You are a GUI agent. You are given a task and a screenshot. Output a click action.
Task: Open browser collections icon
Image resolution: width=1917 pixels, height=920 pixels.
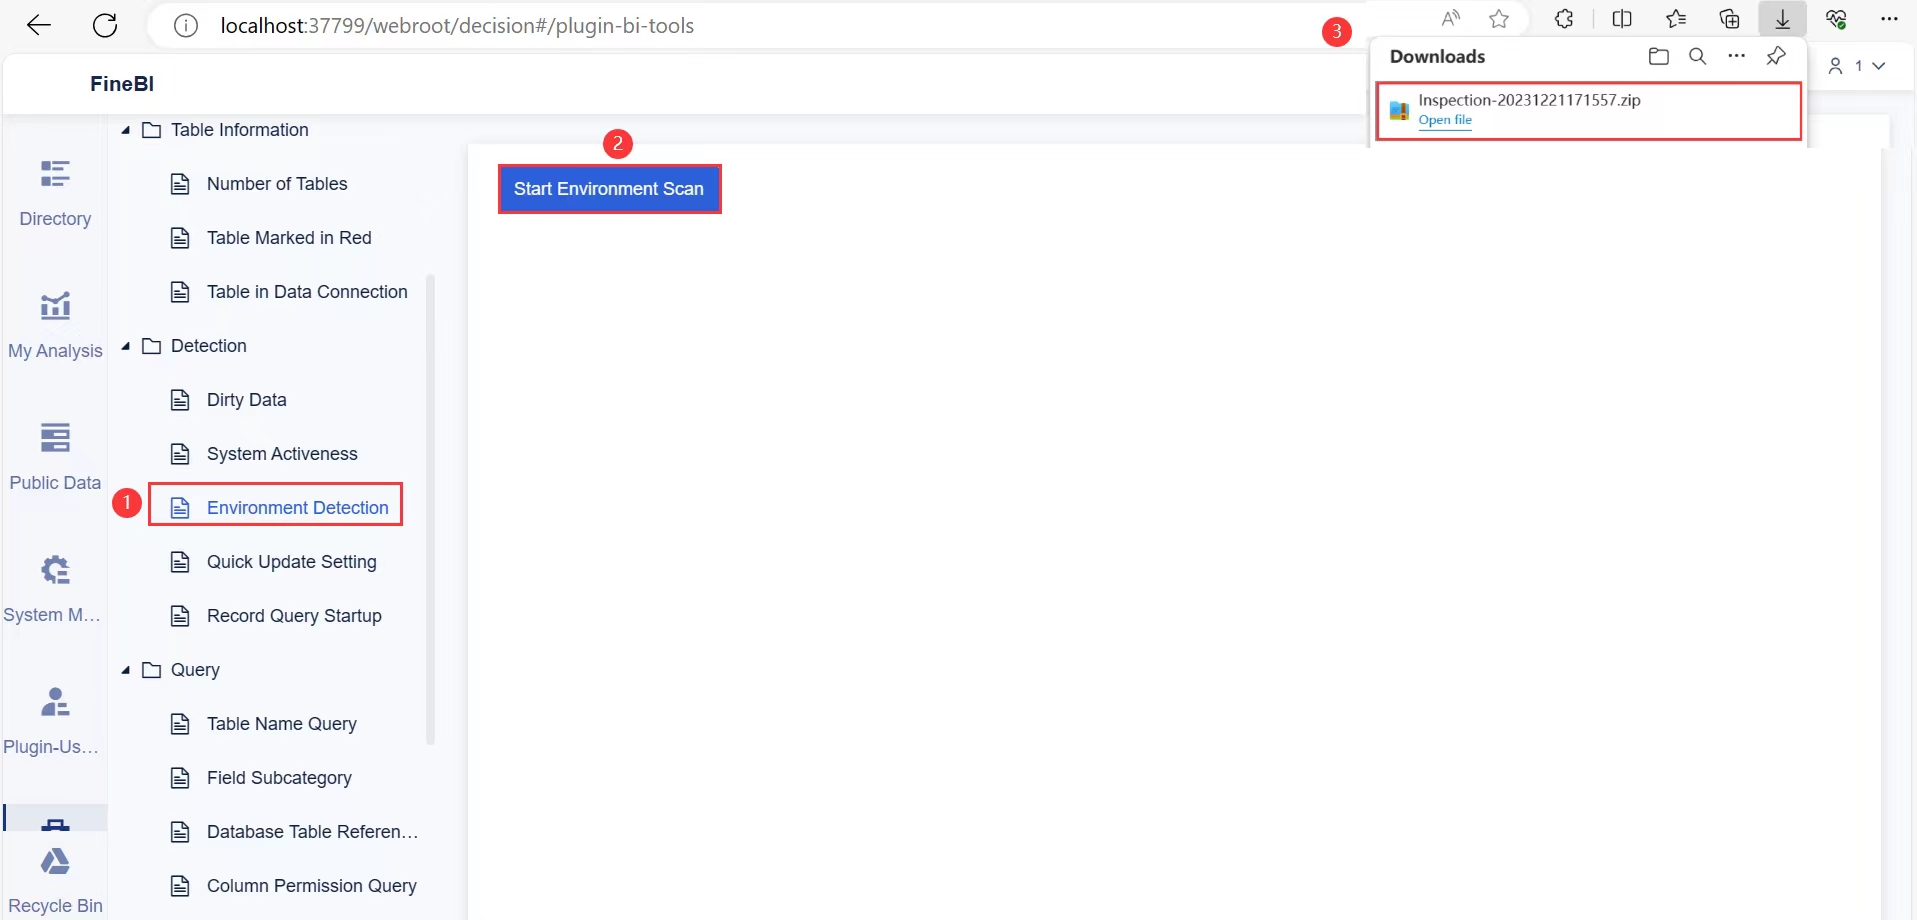[1729, 19]
